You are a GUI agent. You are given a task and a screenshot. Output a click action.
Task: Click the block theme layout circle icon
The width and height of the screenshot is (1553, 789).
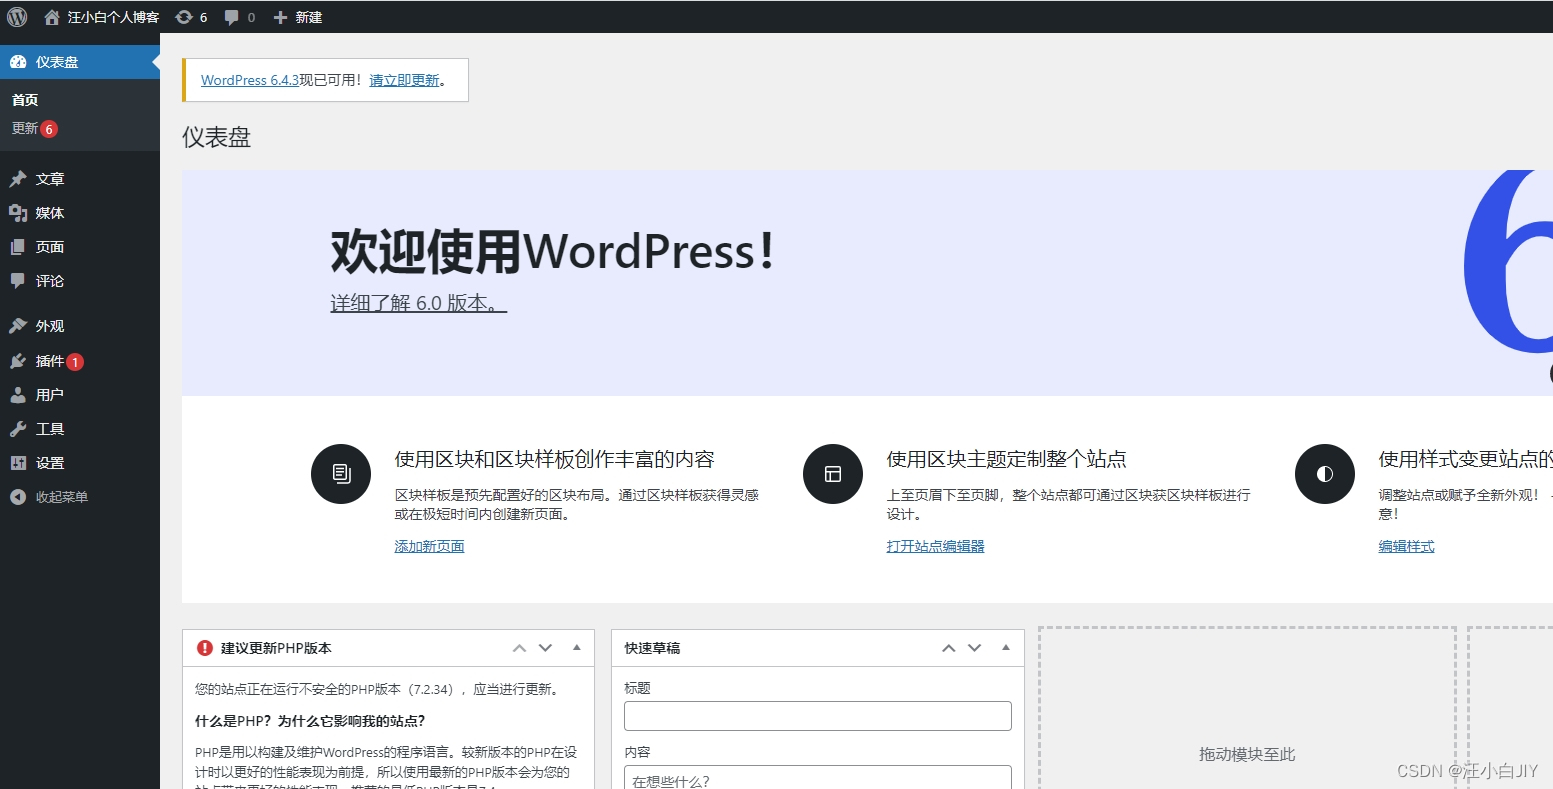[x=833, y=474]
